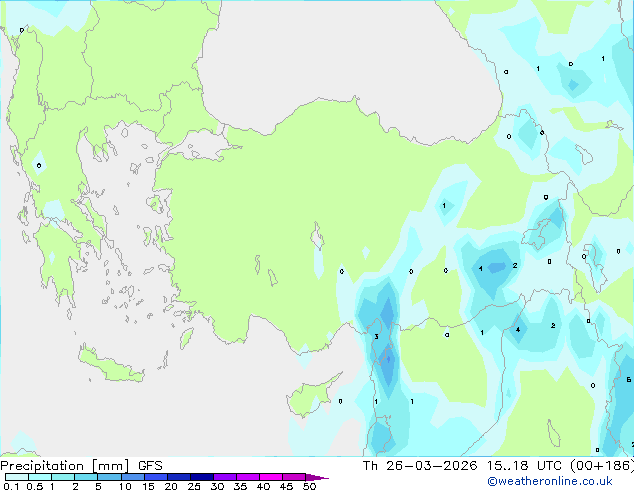Click the '25' legend scale label
This screenshot has height=490, width=634.
[194, 486]
